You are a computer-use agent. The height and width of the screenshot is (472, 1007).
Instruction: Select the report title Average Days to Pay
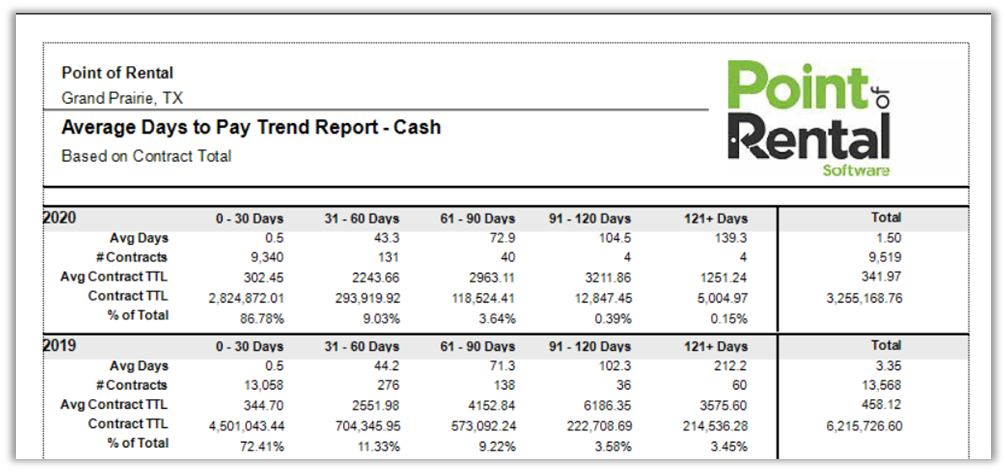[x=250, y=128]
